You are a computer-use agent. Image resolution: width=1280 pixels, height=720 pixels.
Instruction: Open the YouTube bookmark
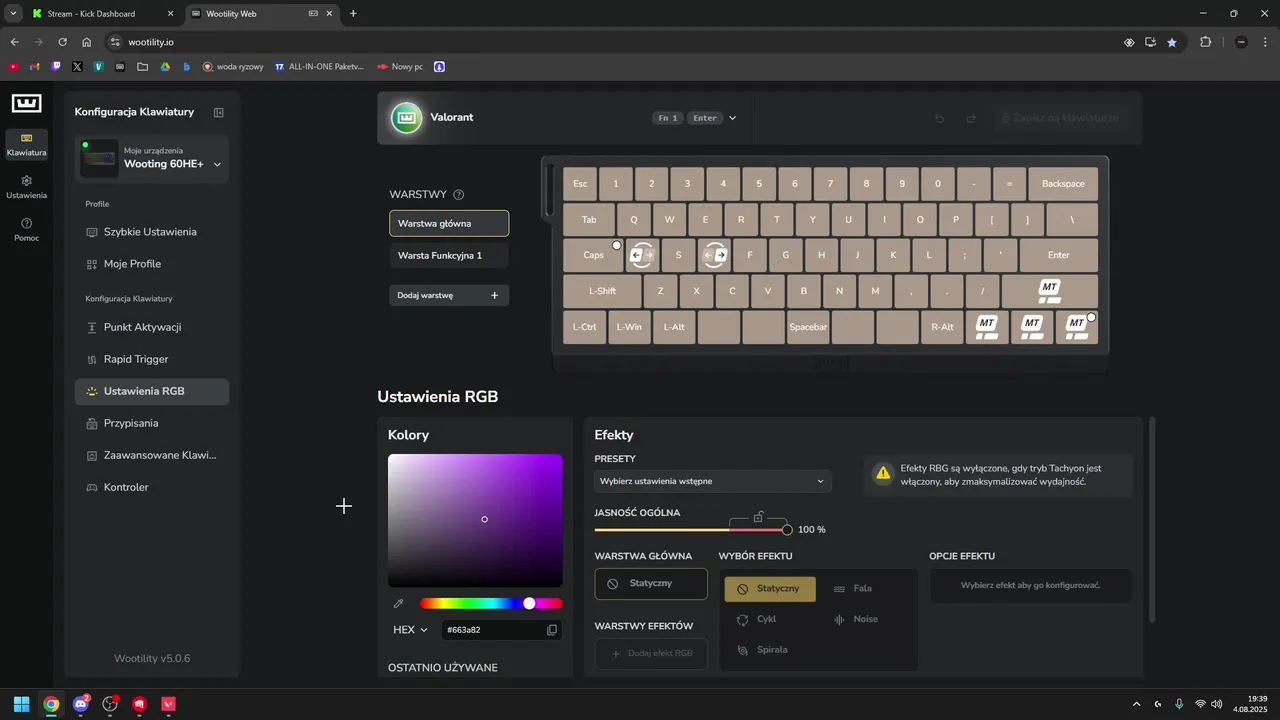click(x=13, y=67)
